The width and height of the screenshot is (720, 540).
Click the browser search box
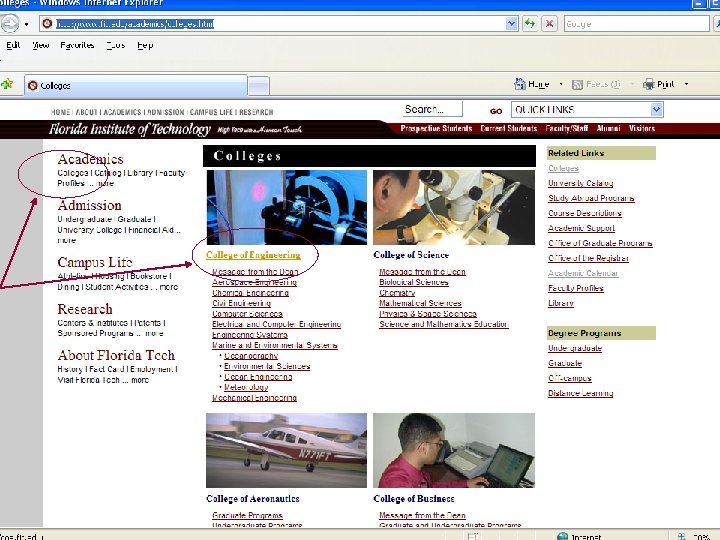pyautogui.click(x=636, y=24)
